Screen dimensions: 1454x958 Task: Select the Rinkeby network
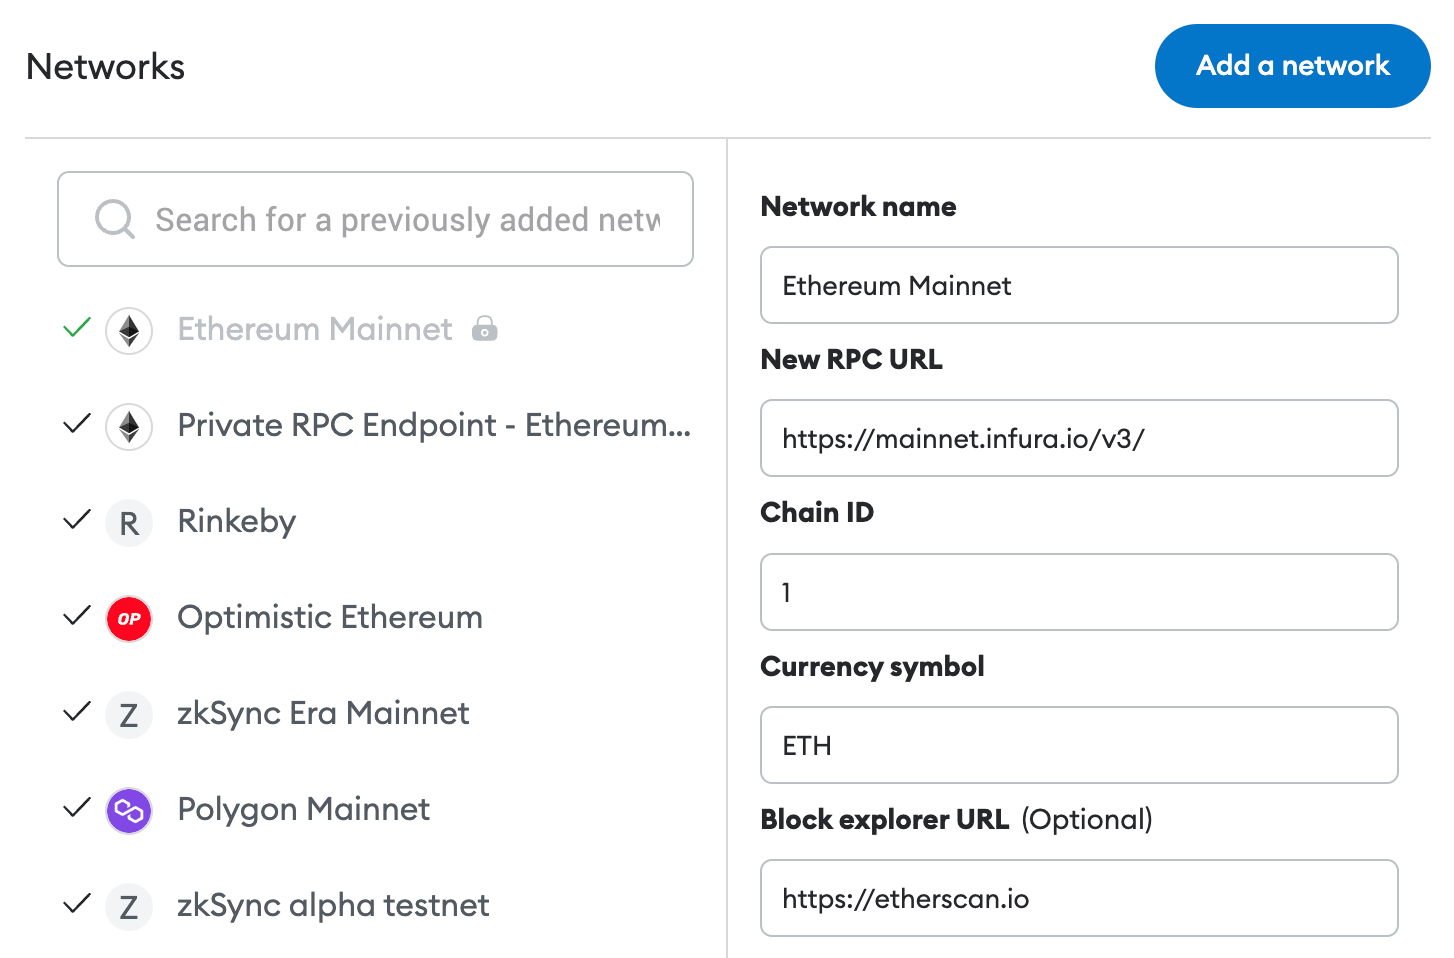(x=237, y=522)
